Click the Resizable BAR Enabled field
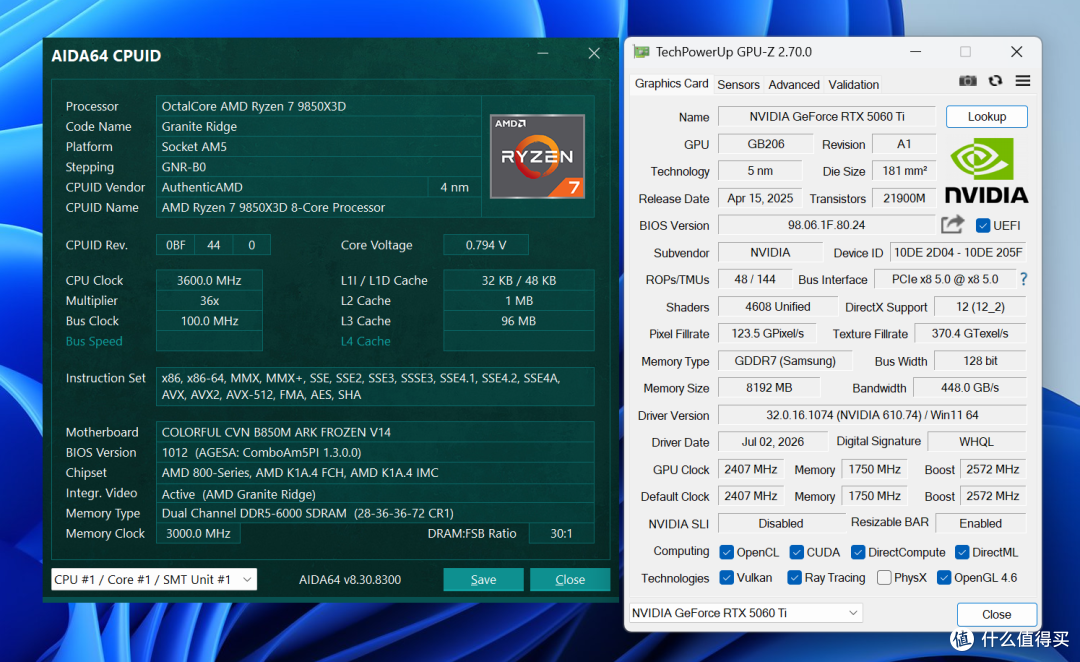This screenshot has height=662, width=1080. tap(980, 523)
